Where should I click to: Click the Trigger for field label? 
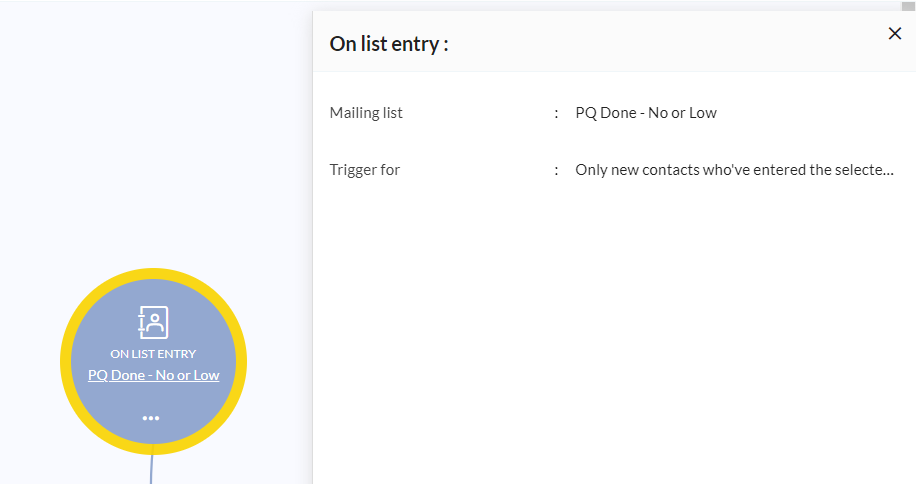pyautogui.click(x=364, y=170)
